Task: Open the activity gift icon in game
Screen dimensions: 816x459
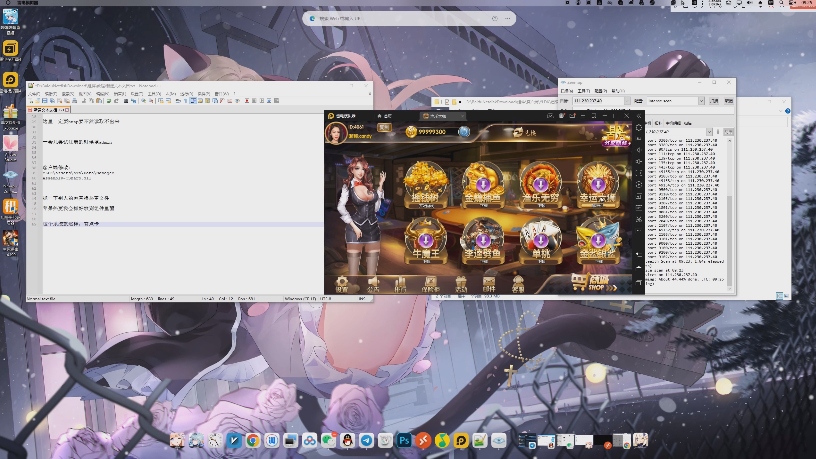Action: point(461,285)
